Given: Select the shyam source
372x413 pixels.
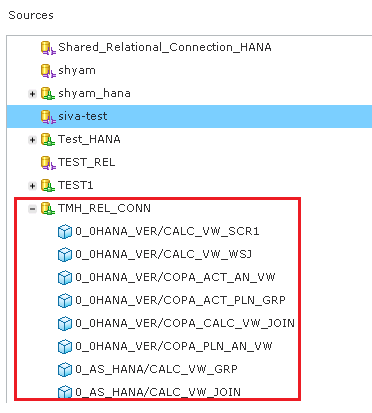Looking at the screenshot, I should [77, 71].
